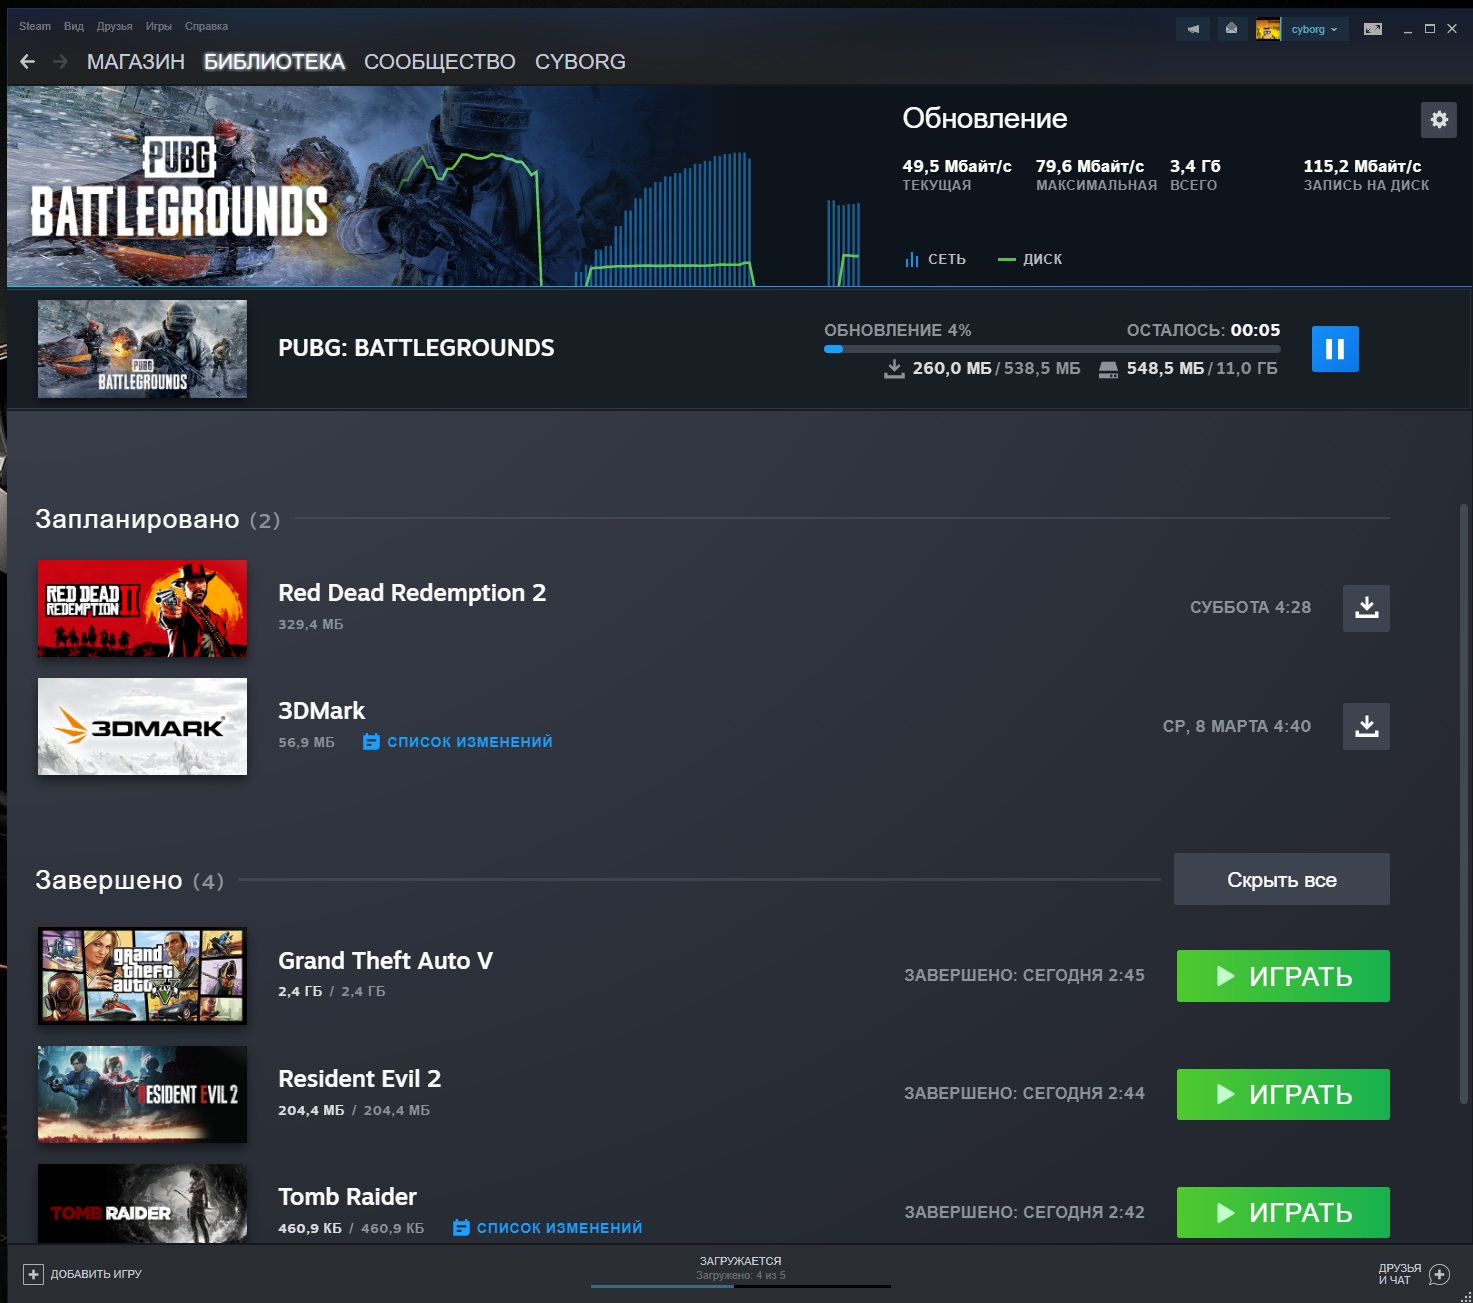Play Resident Evil 2
1473x1303 pixels.
[1283, 1094]
